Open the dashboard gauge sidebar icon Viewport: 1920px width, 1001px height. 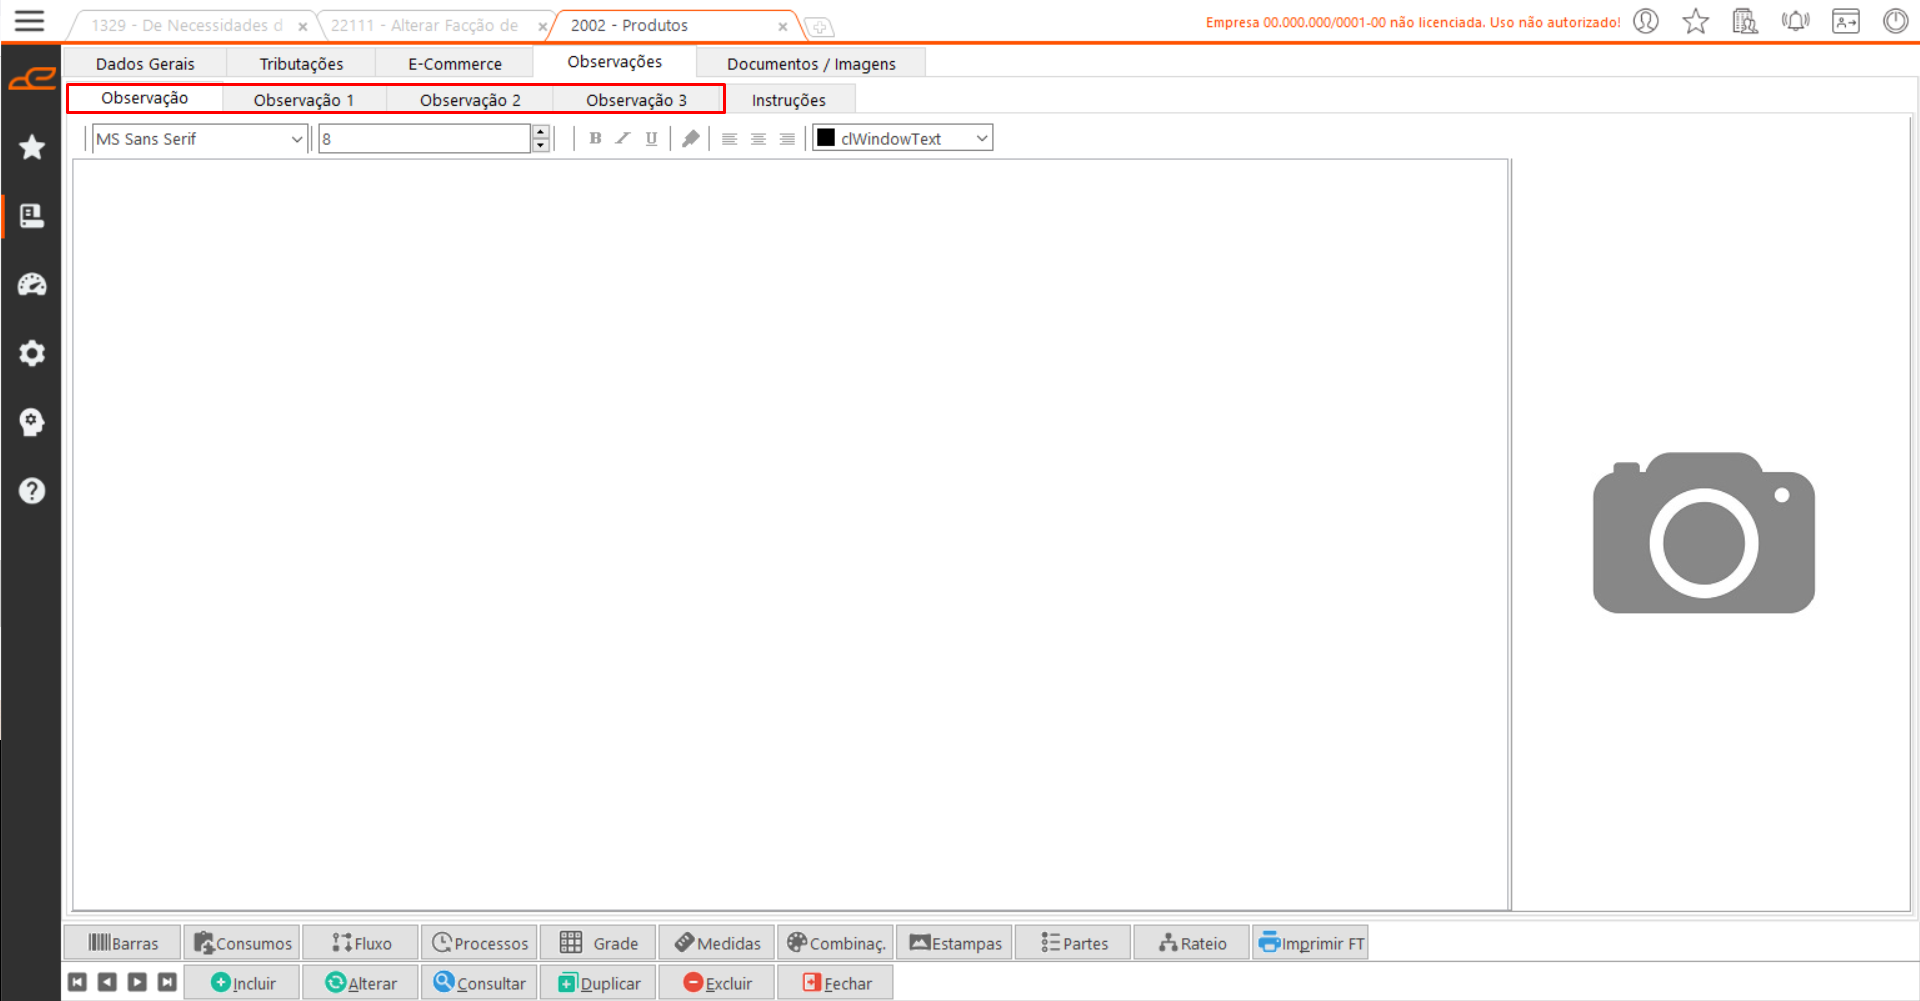32,285
